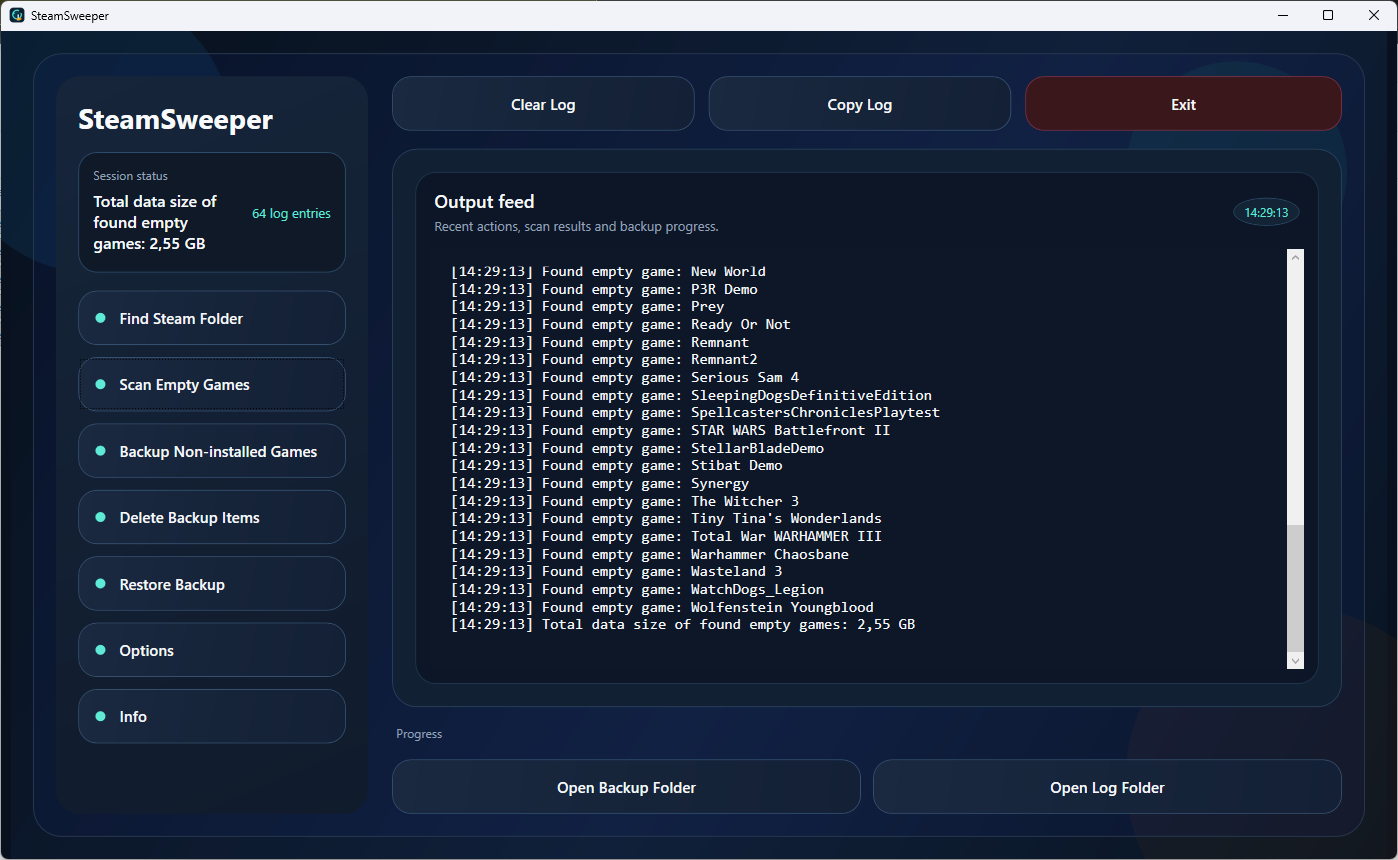Screen dimensions: 1398x860
Task: Click log line "Found empty game: New World"
Action: coord(608,271)
